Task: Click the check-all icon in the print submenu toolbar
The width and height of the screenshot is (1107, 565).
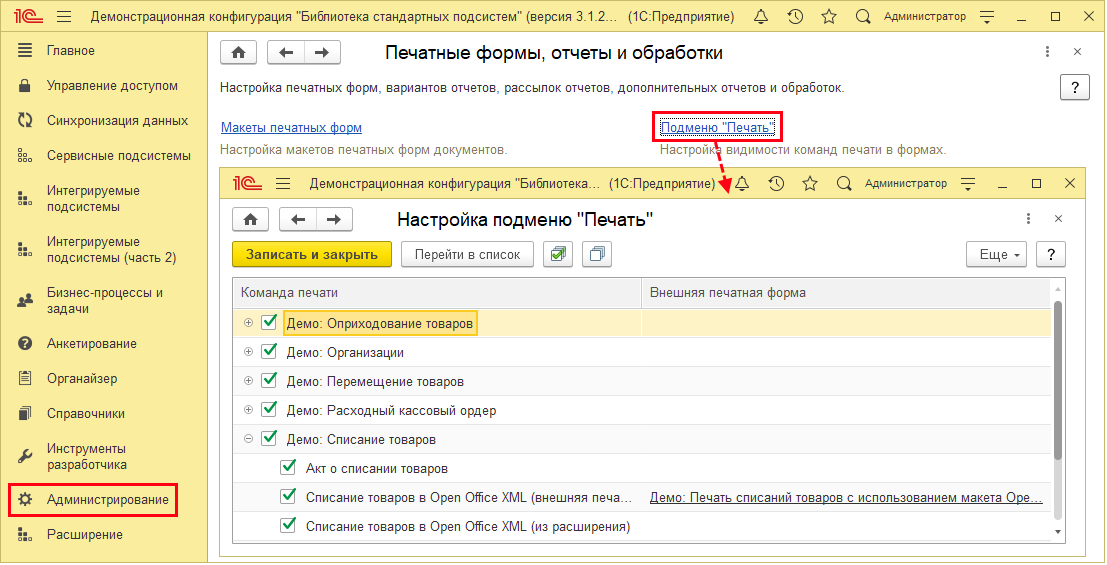Action: (x=558, y=254)
